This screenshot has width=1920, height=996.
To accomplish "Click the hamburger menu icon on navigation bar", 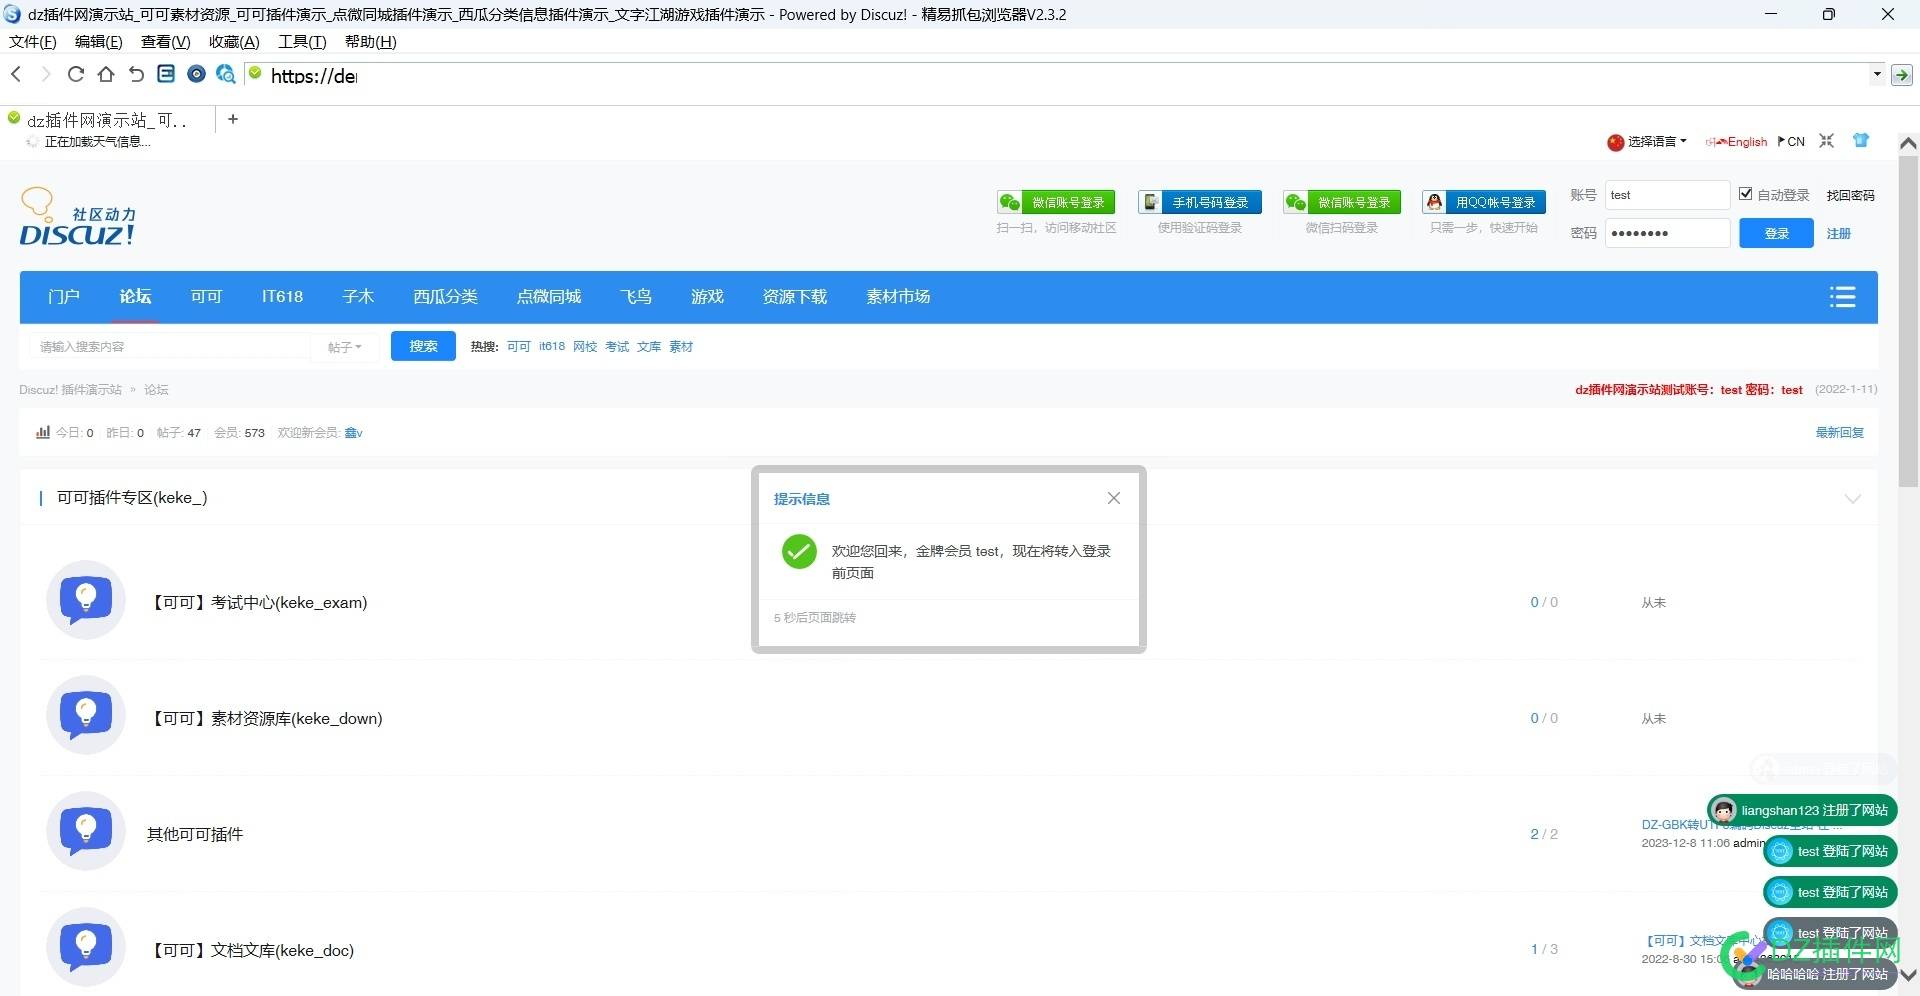I will click(1842, 297).
